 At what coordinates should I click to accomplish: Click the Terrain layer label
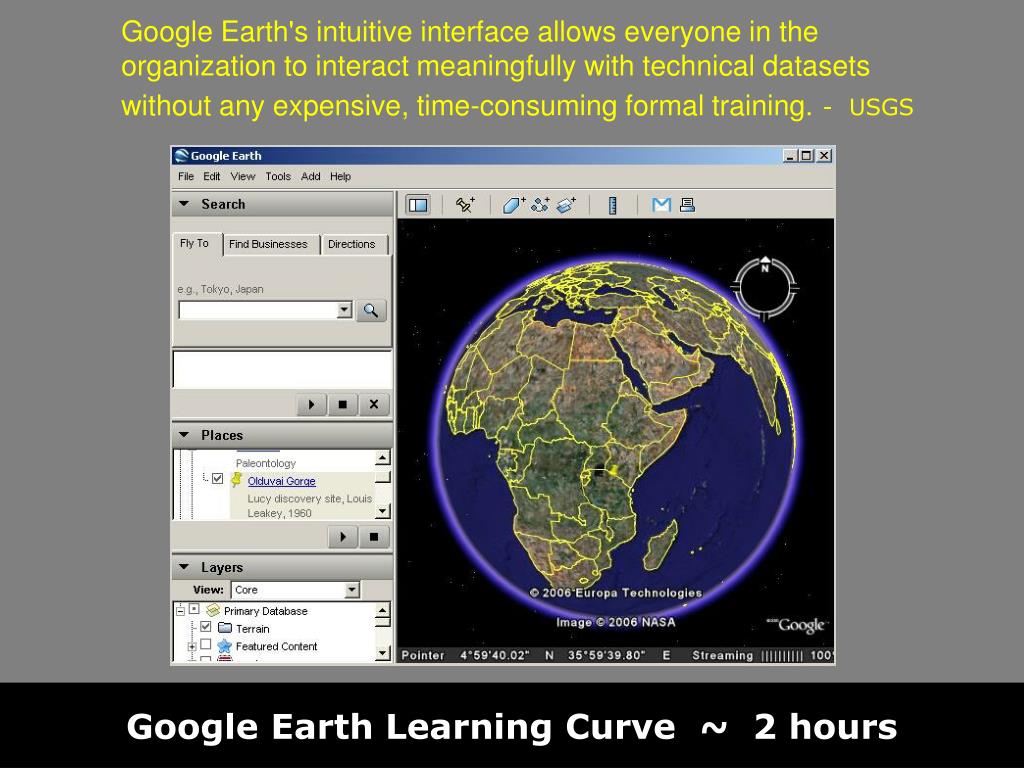253,629
